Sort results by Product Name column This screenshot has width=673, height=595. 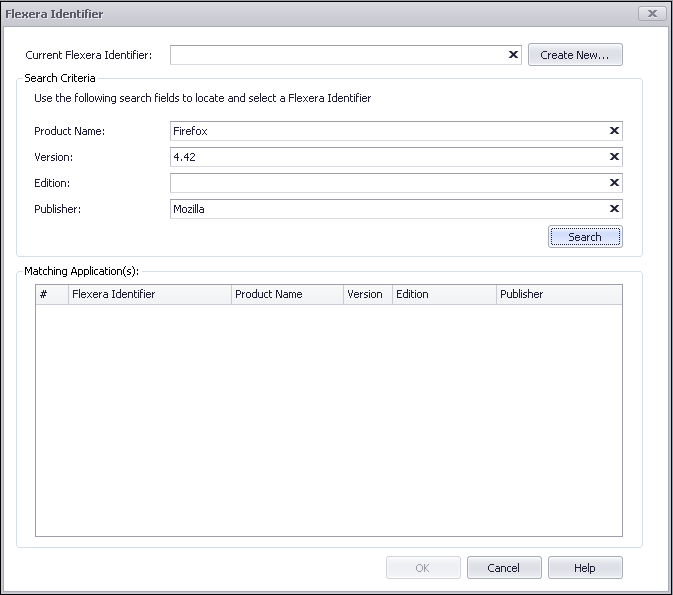[286, 294]
